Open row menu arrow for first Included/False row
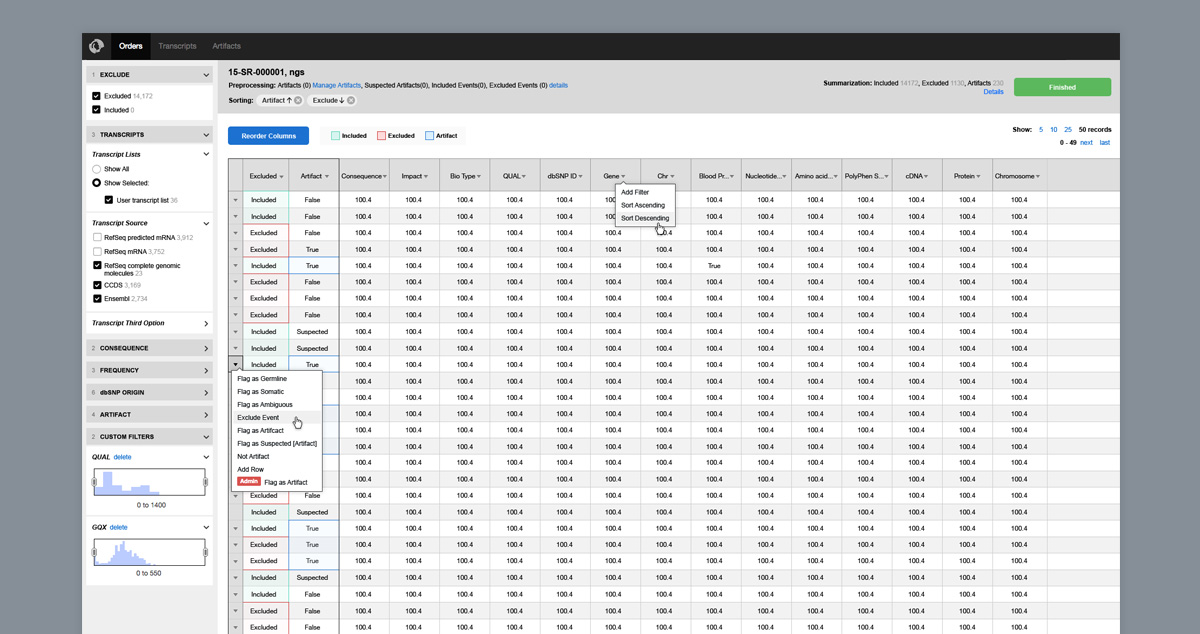1200x634 pixels. click(x=236, y=200)
